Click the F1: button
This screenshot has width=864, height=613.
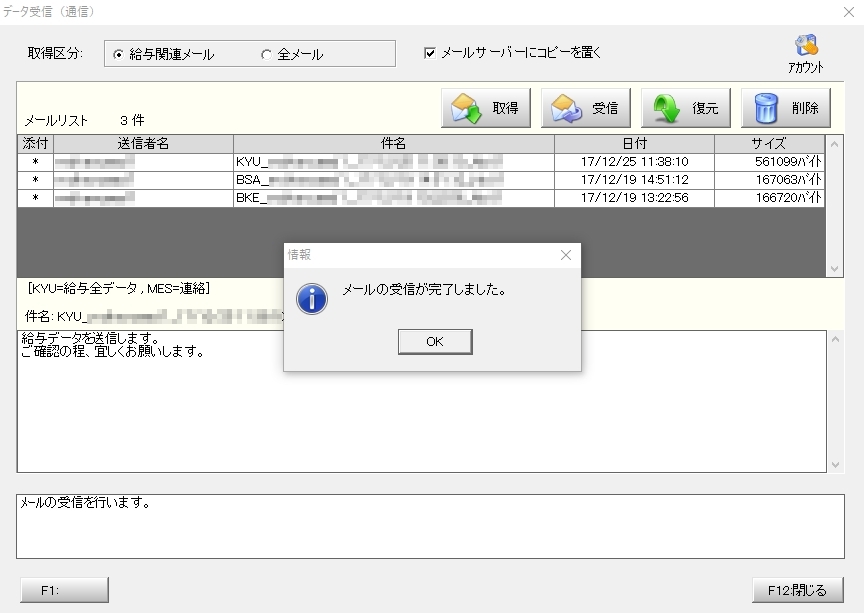(64, 590)
